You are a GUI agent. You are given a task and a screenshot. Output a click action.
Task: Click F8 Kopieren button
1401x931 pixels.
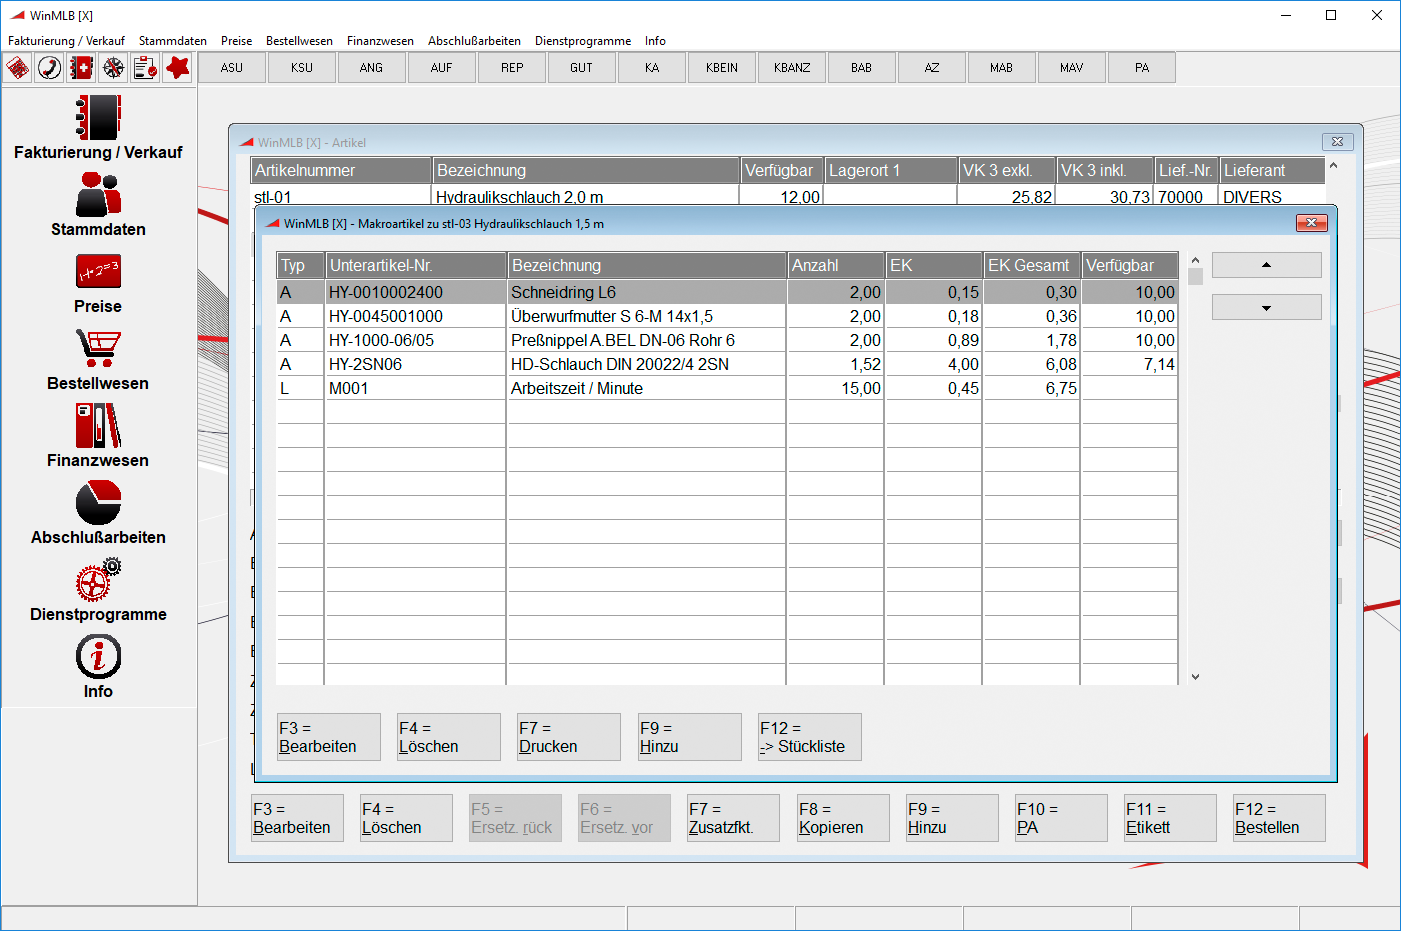point(843,818)
